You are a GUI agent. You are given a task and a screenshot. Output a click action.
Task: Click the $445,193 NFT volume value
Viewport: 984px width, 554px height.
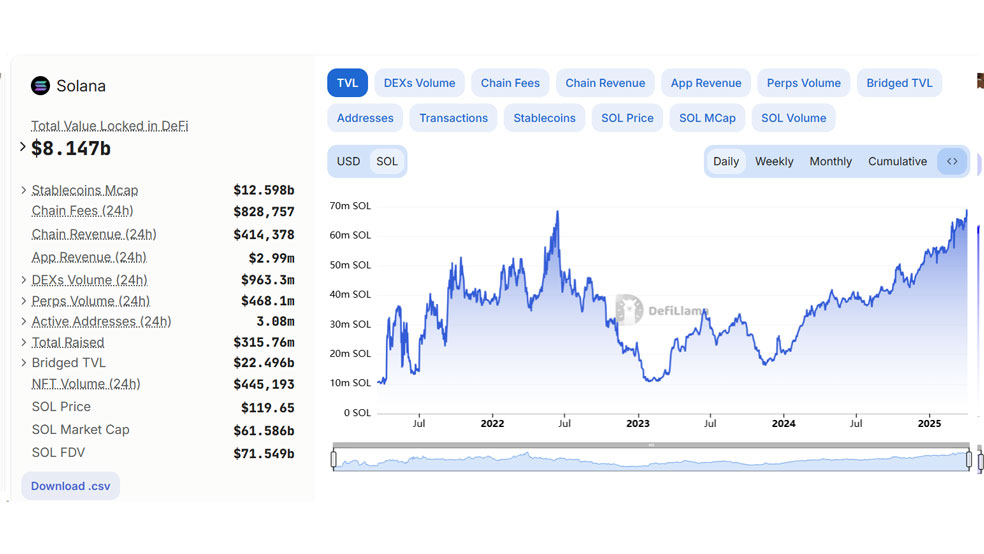click(264, 385)
